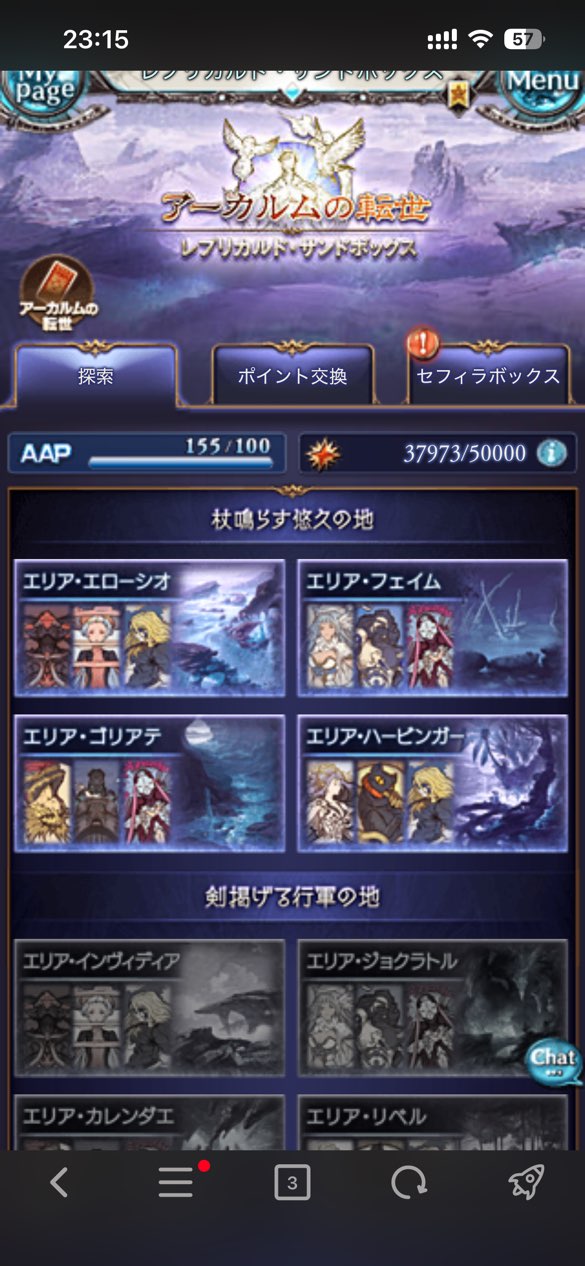Show the browser tabs counter
Screen dimensions: 585x1266
click(x=292, y=1183)
